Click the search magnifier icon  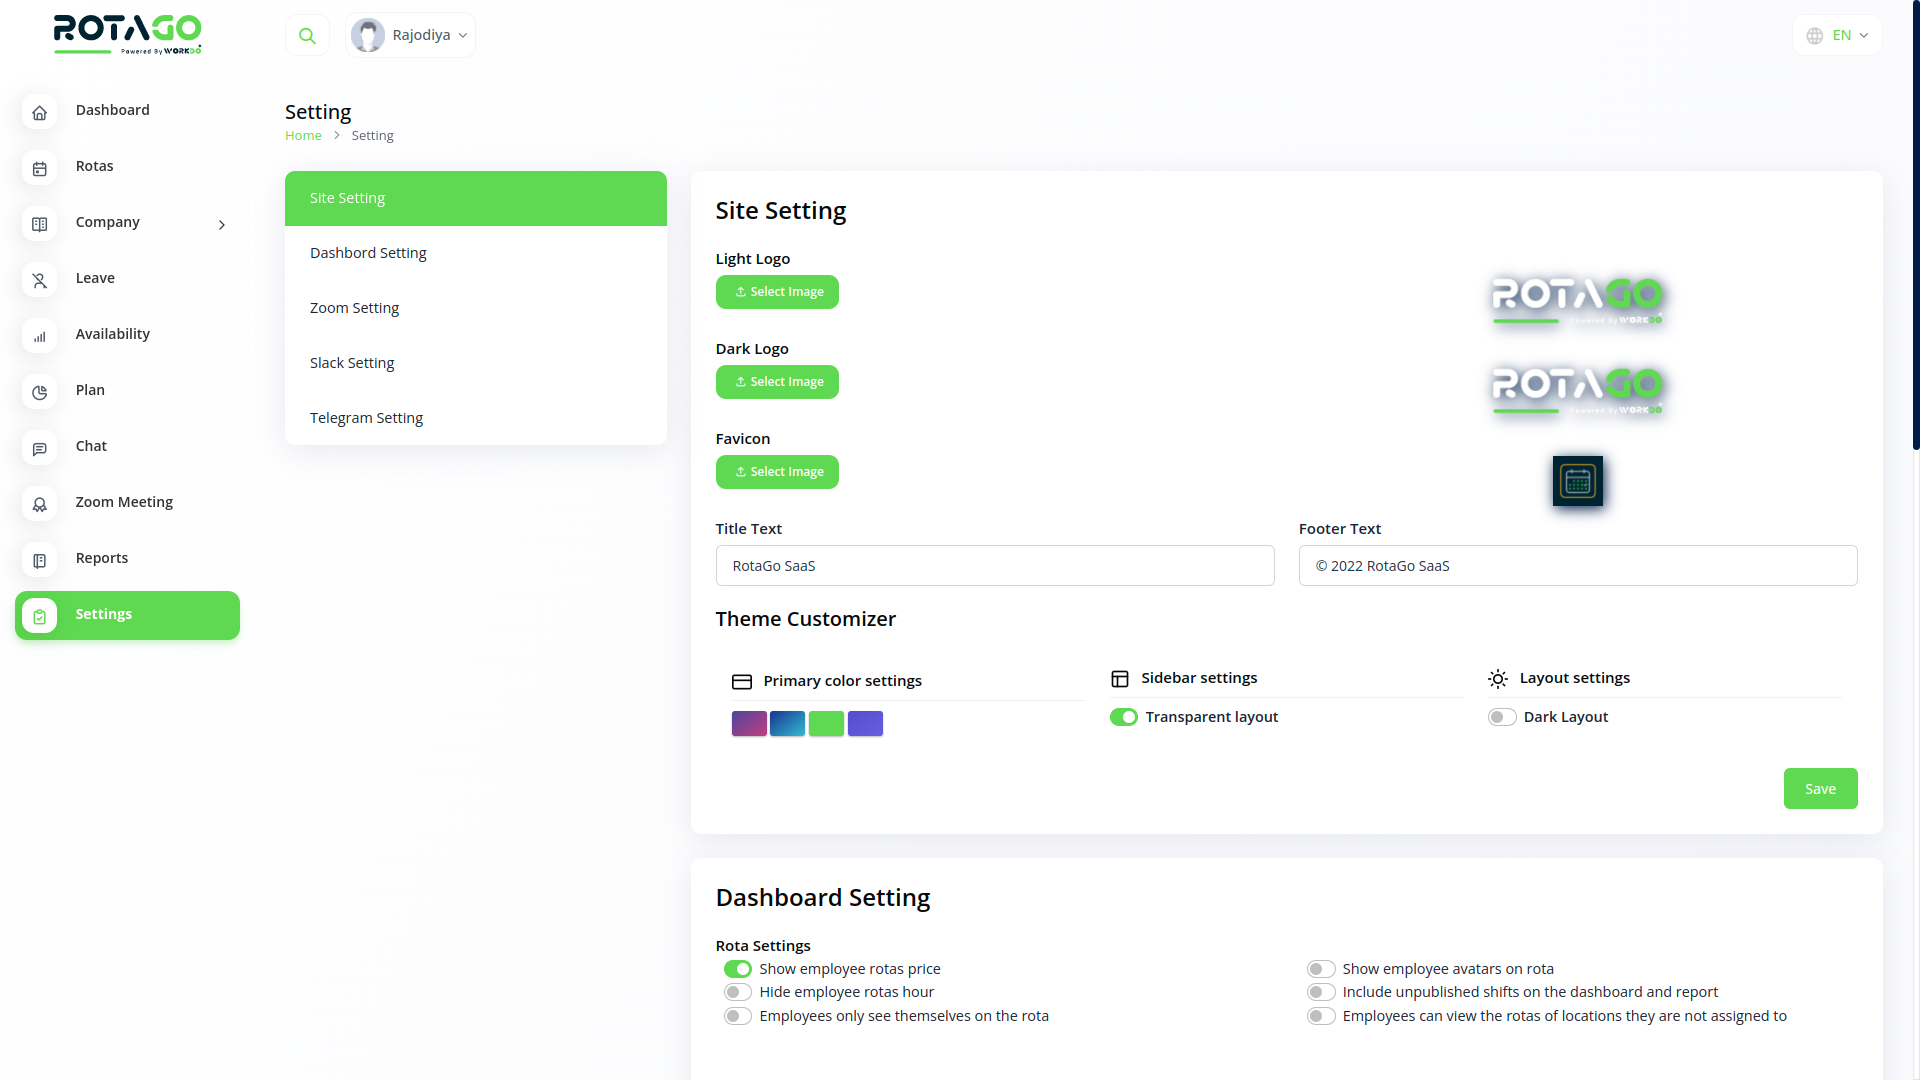pyautogui.click(x=307, y=36)
